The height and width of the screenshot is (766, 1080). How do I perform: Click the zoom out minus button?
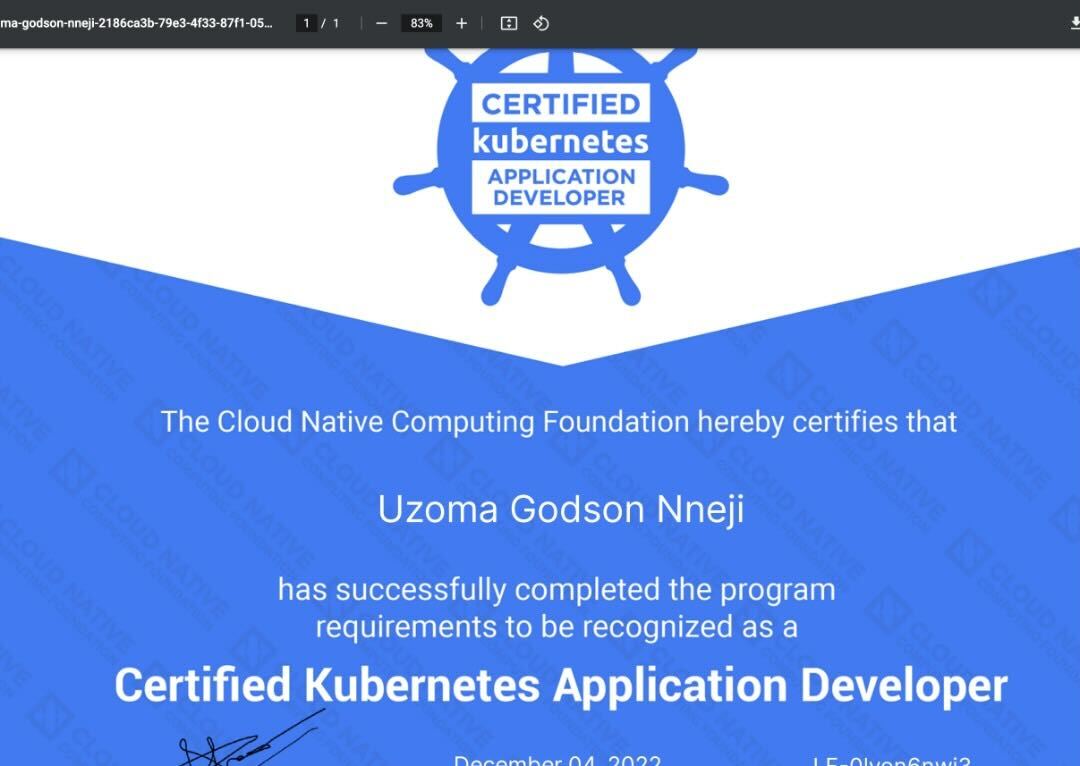382,23
